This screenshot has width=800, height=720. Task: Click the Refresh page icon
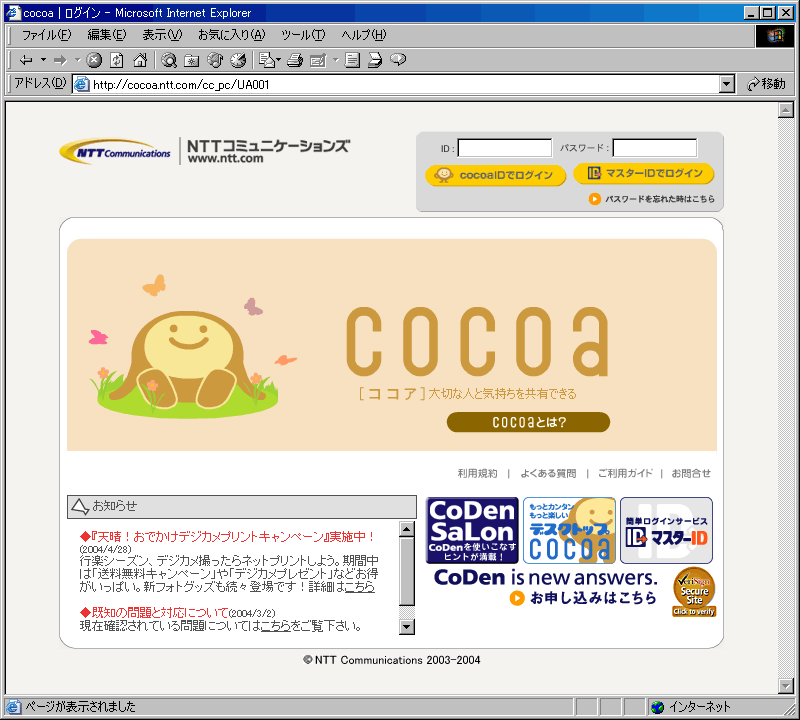(117, 60)
